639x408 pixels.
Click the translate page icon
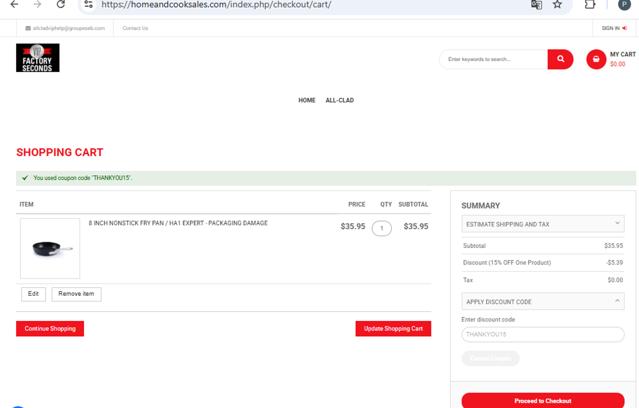(x=536, y=4)
